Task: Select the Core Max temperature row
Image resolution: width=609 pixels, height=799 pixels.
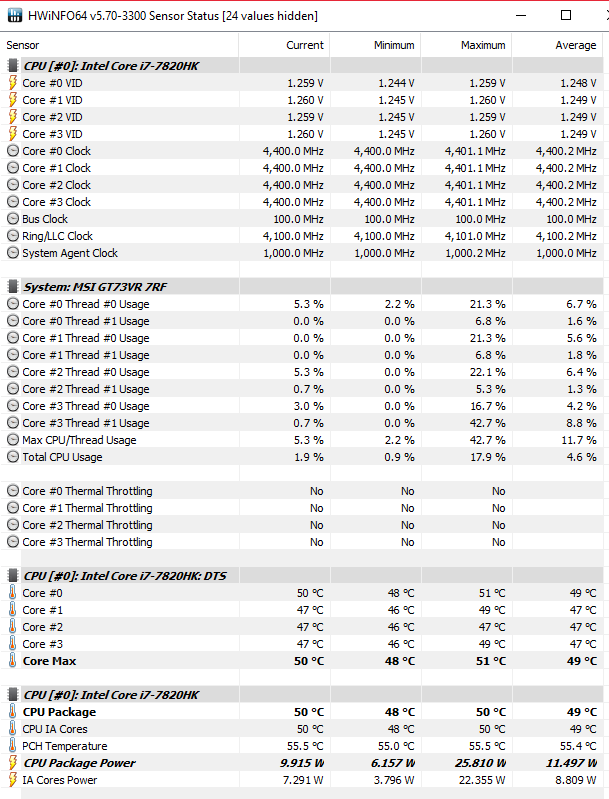Action: click(302, 661)
